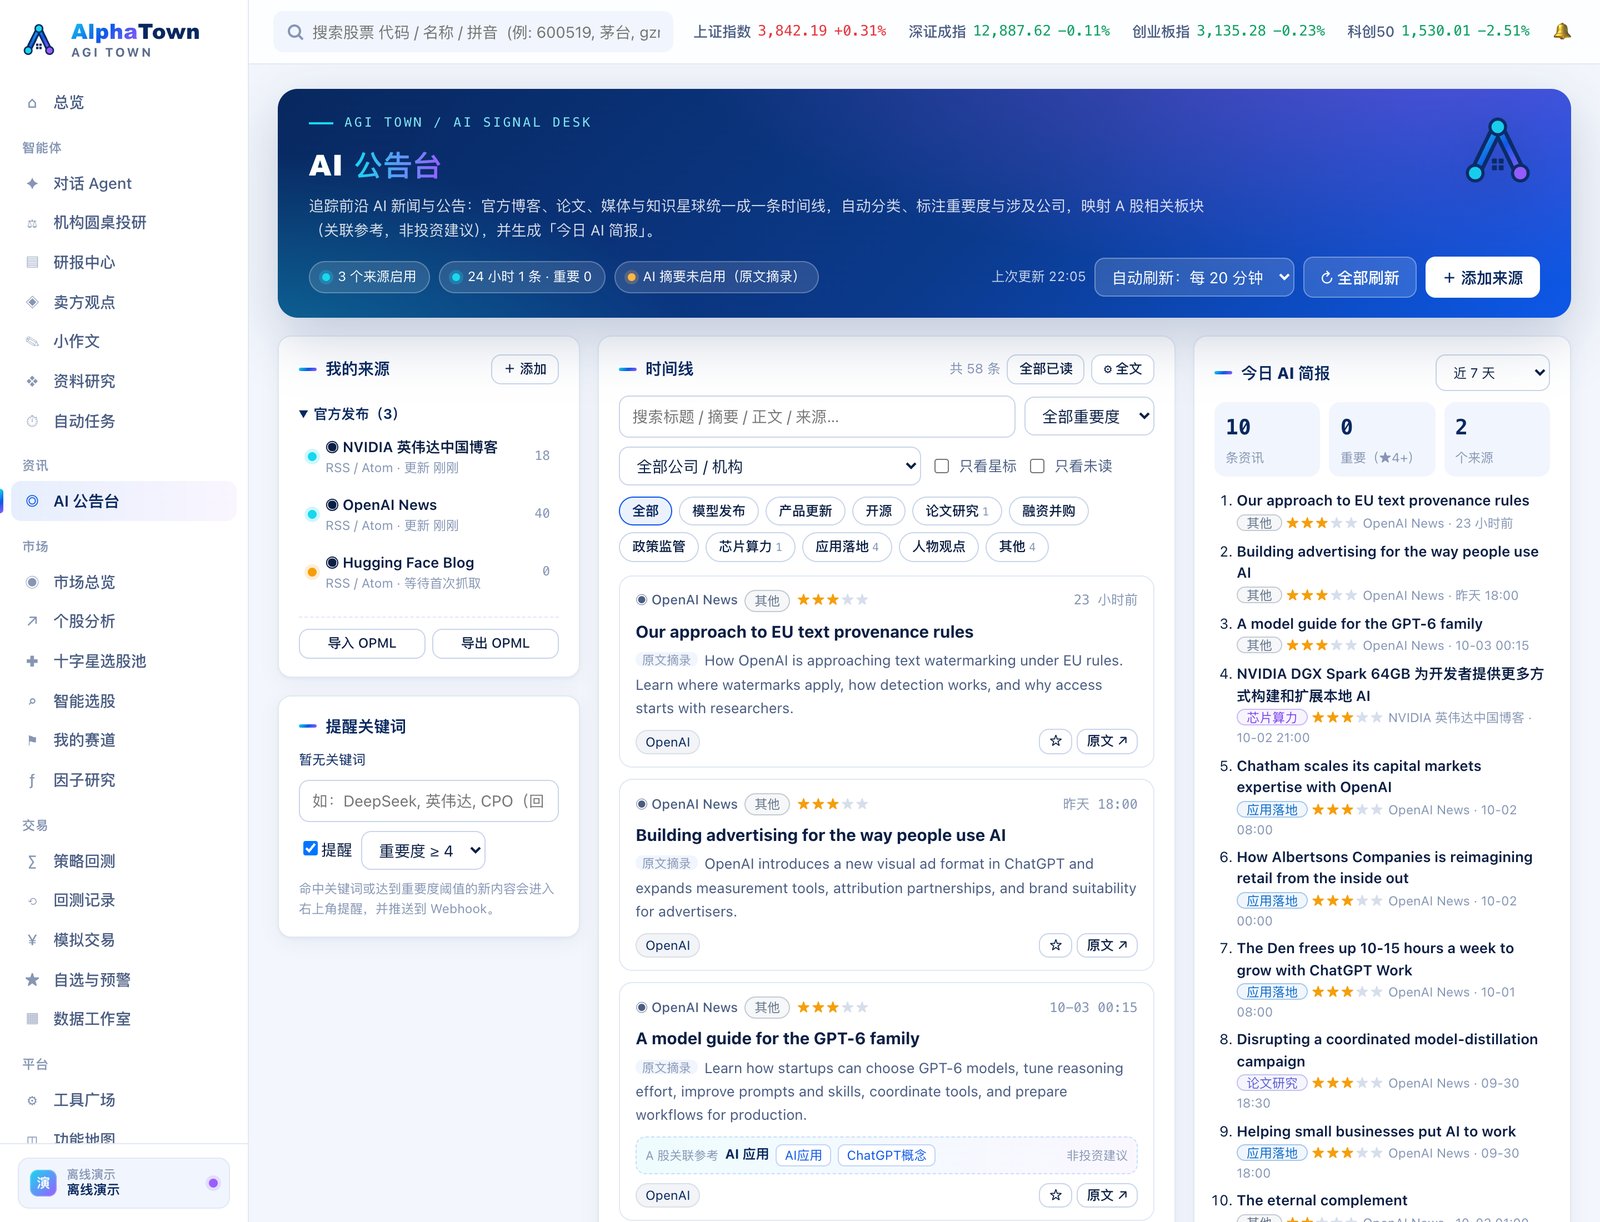1600x1222 pixels.
Task: Open 对话 Agent sparkle icon
Action: coord(32,183)
